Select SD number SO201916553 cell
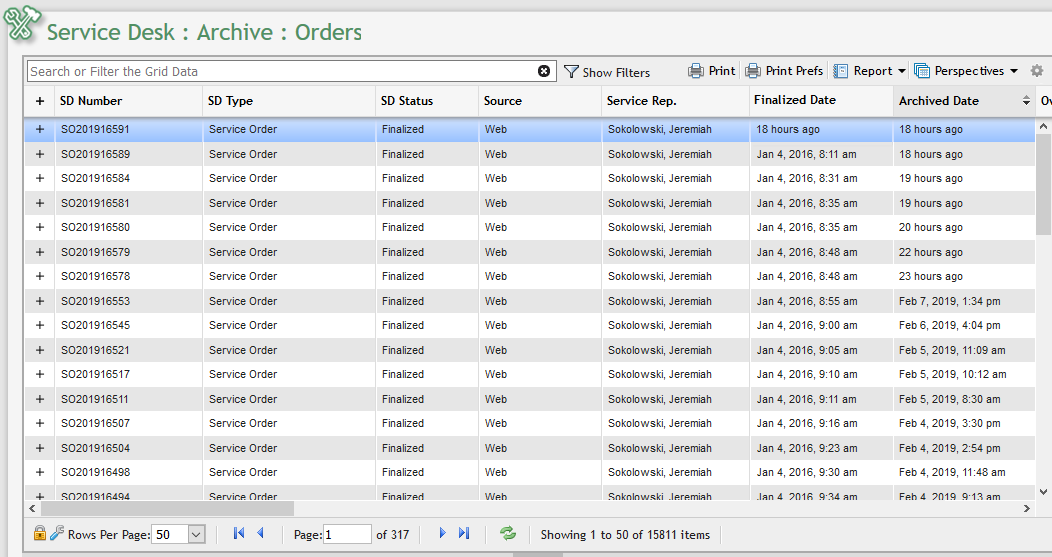The image size is (1052, 557). 95,301
